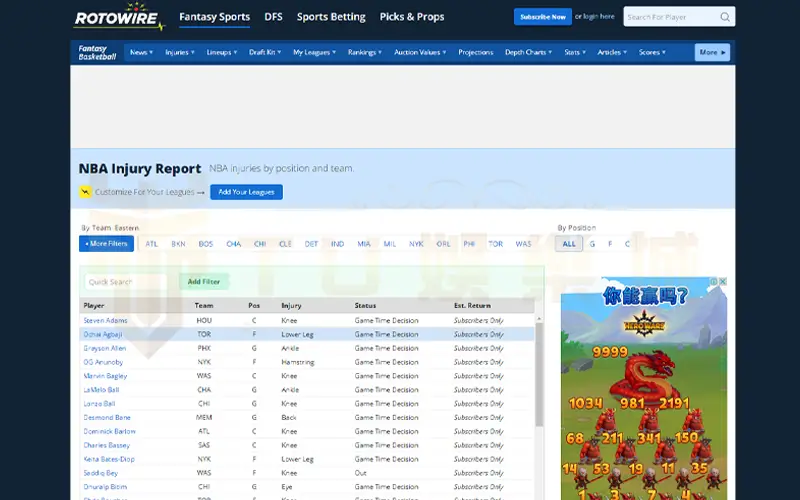The width and height of the screenshot is (800, 500).
Task: Open the Steven Adams player link
Action: [106, 320]
